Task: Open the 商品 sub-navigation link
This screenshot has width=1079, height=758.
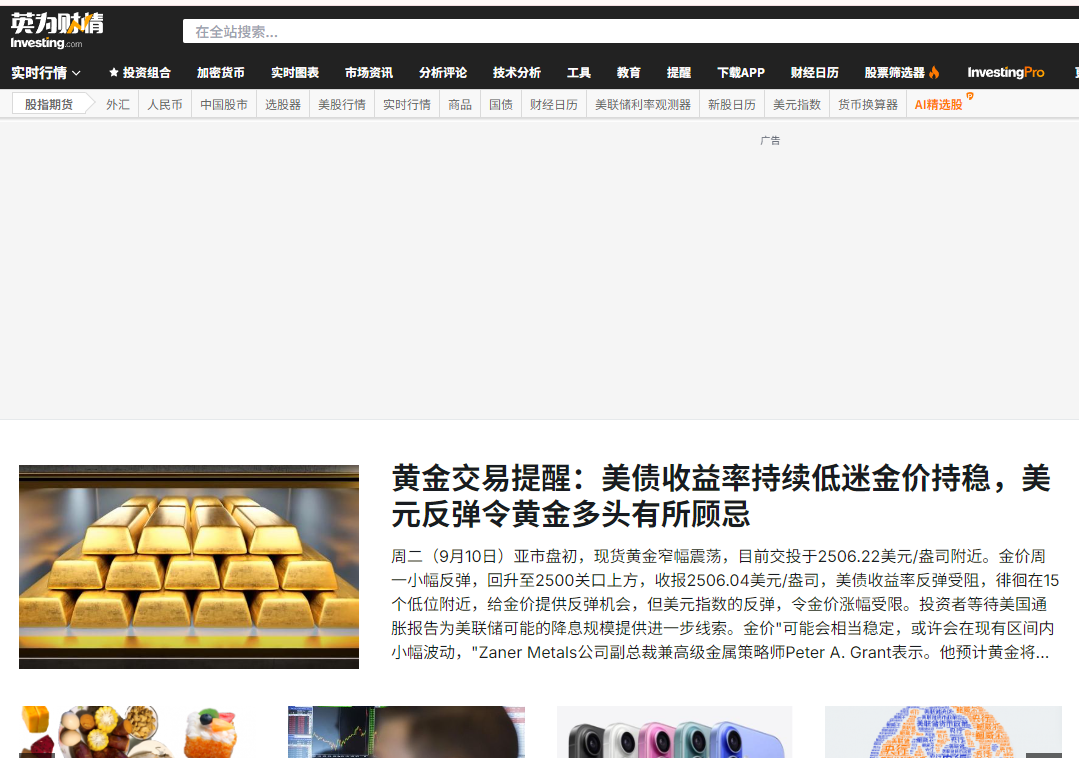Action: [460, 105]
